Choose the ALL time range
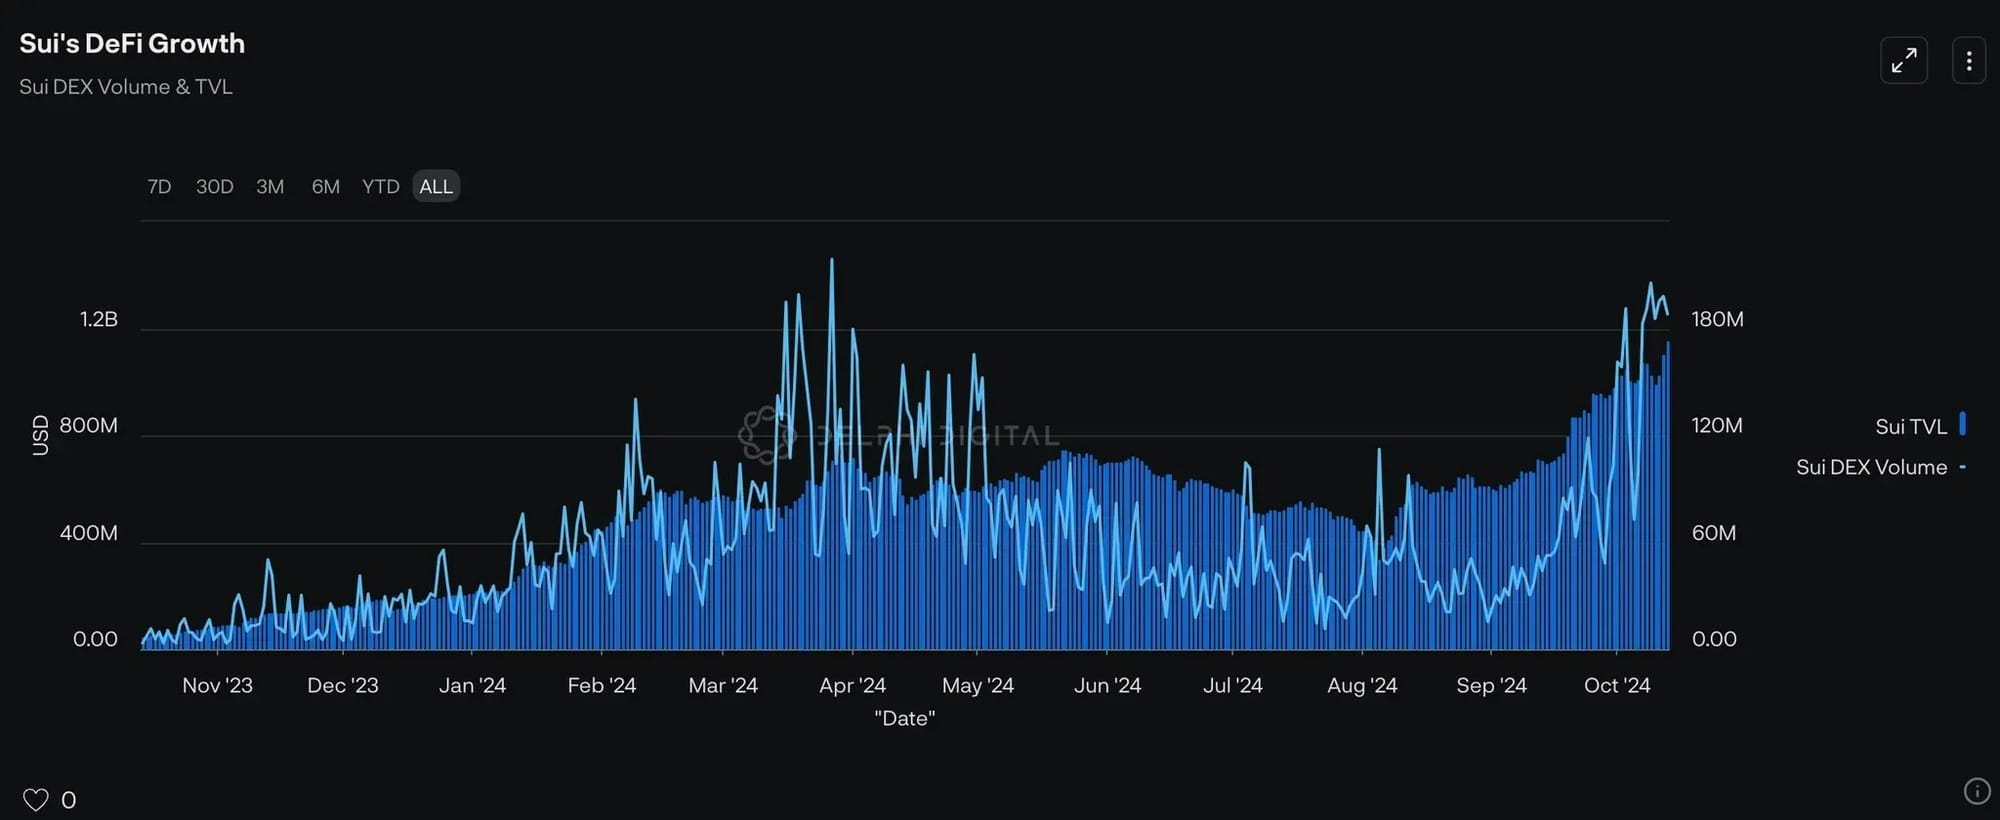The height and width of the screenshot is (820, 2000). [436, 186]
